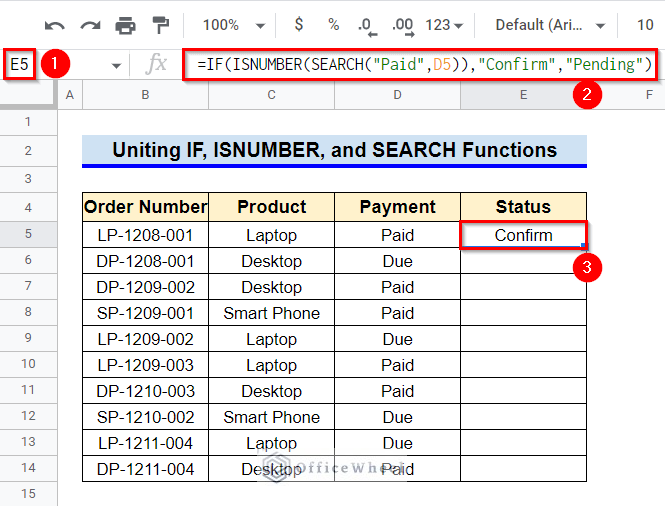The width and height of the screenshot is (665, 506).
Task: Click cell 'DP-1211-004'
Action: point(145,469)
